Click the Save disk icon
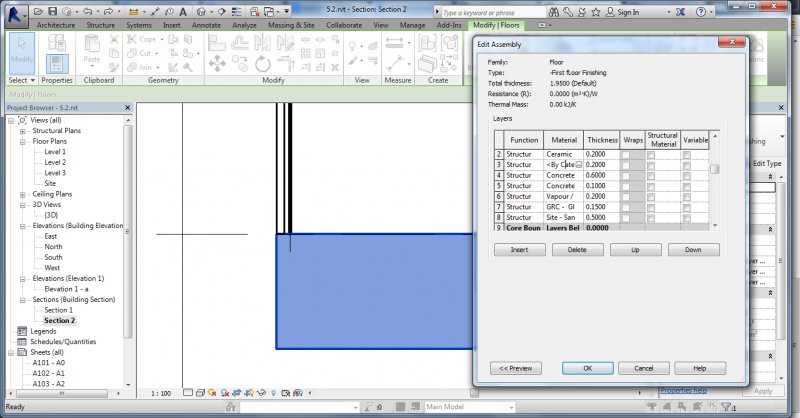The width and height of the screenshot is (800, 418). 53,11
